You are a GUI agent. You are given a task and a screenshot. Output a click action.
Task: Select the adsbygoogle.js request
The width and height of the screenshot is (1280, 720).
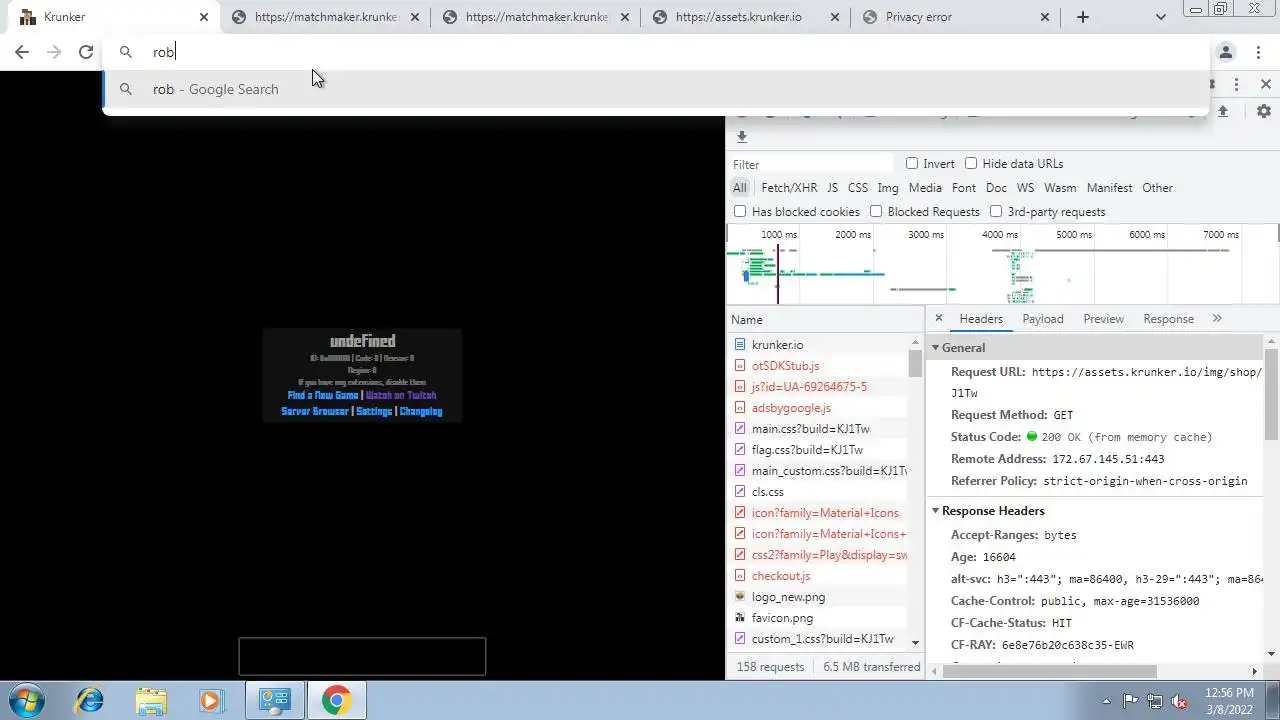819,408
